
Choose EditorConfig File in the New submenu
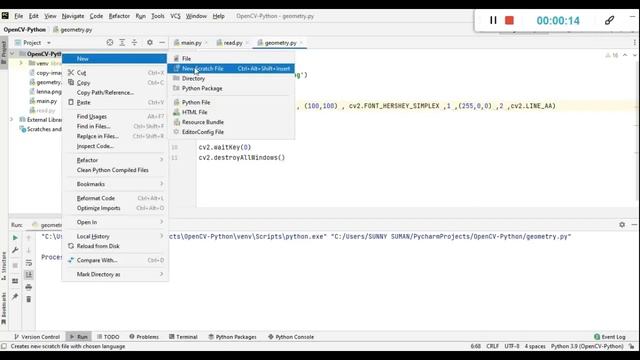231,132
